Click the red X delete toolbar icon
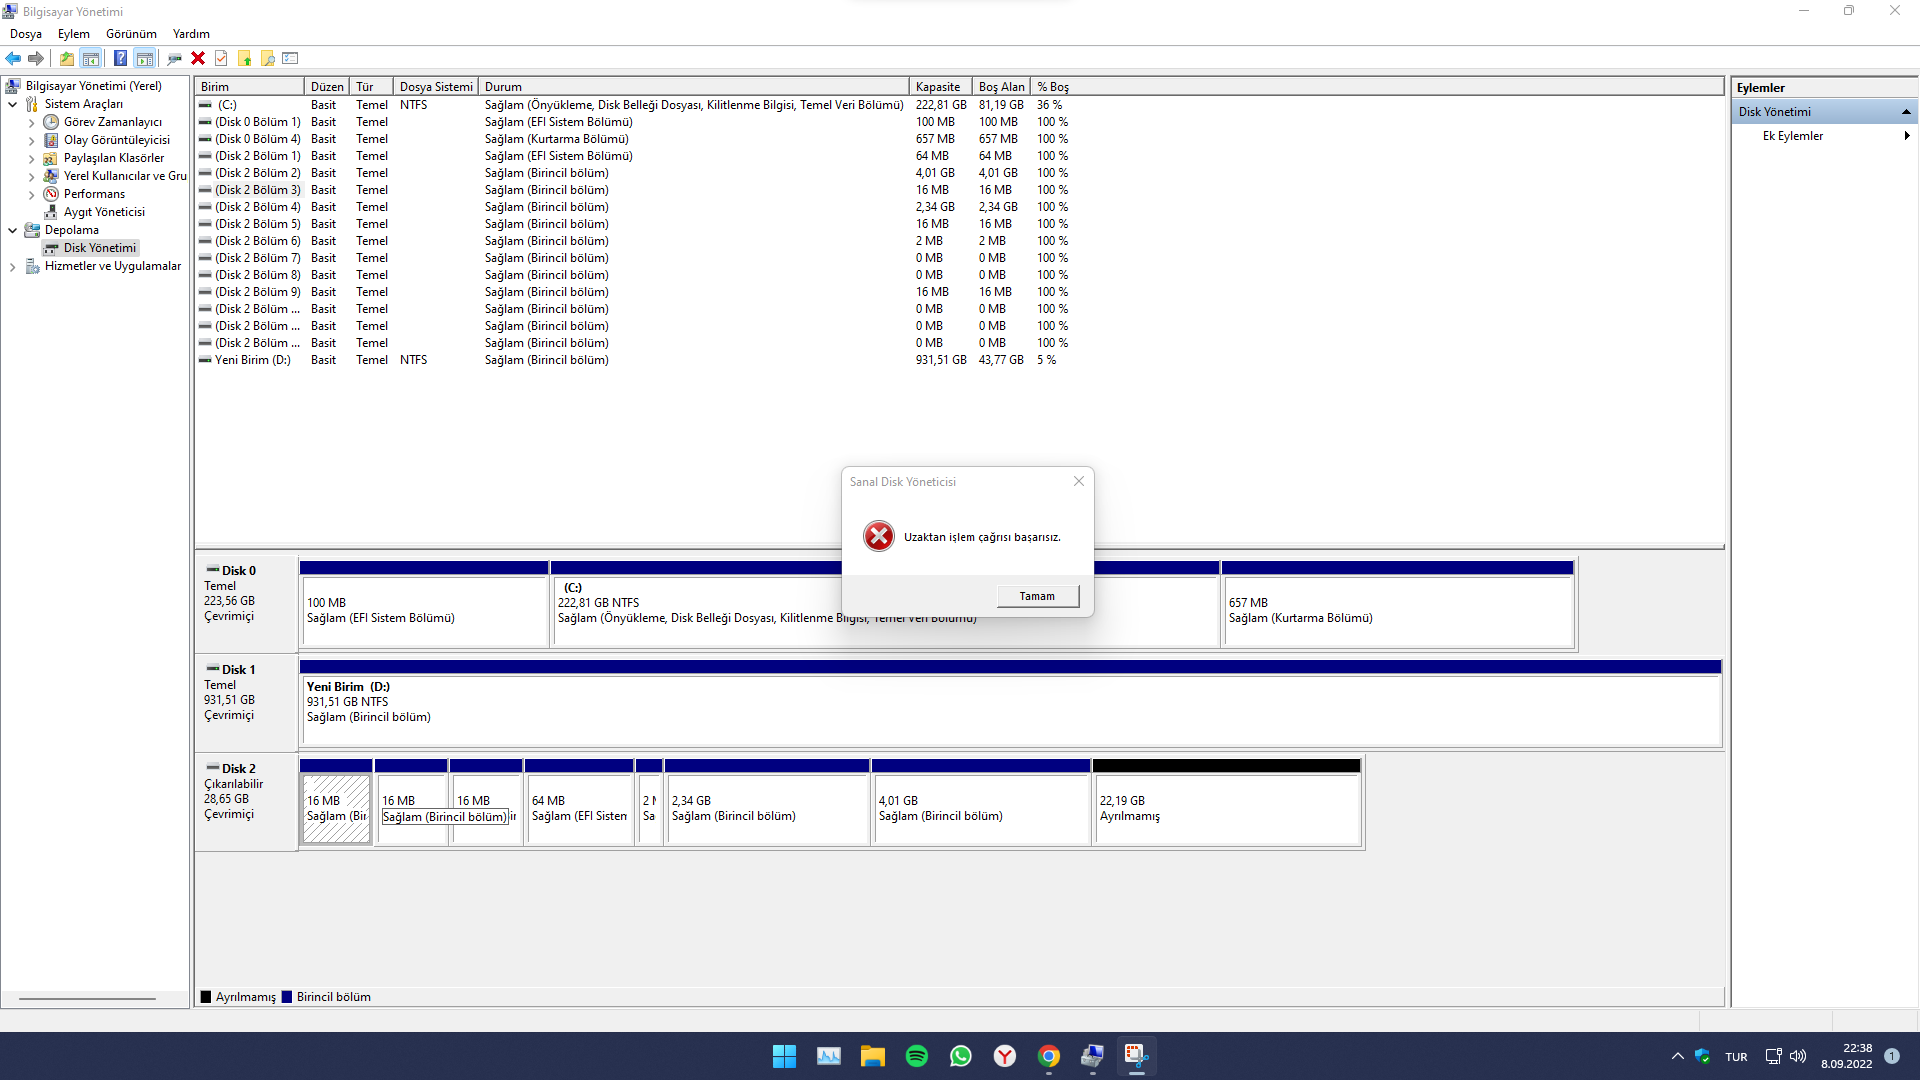This screenshot has height=1080, width=1920. [x=198, y=58]
